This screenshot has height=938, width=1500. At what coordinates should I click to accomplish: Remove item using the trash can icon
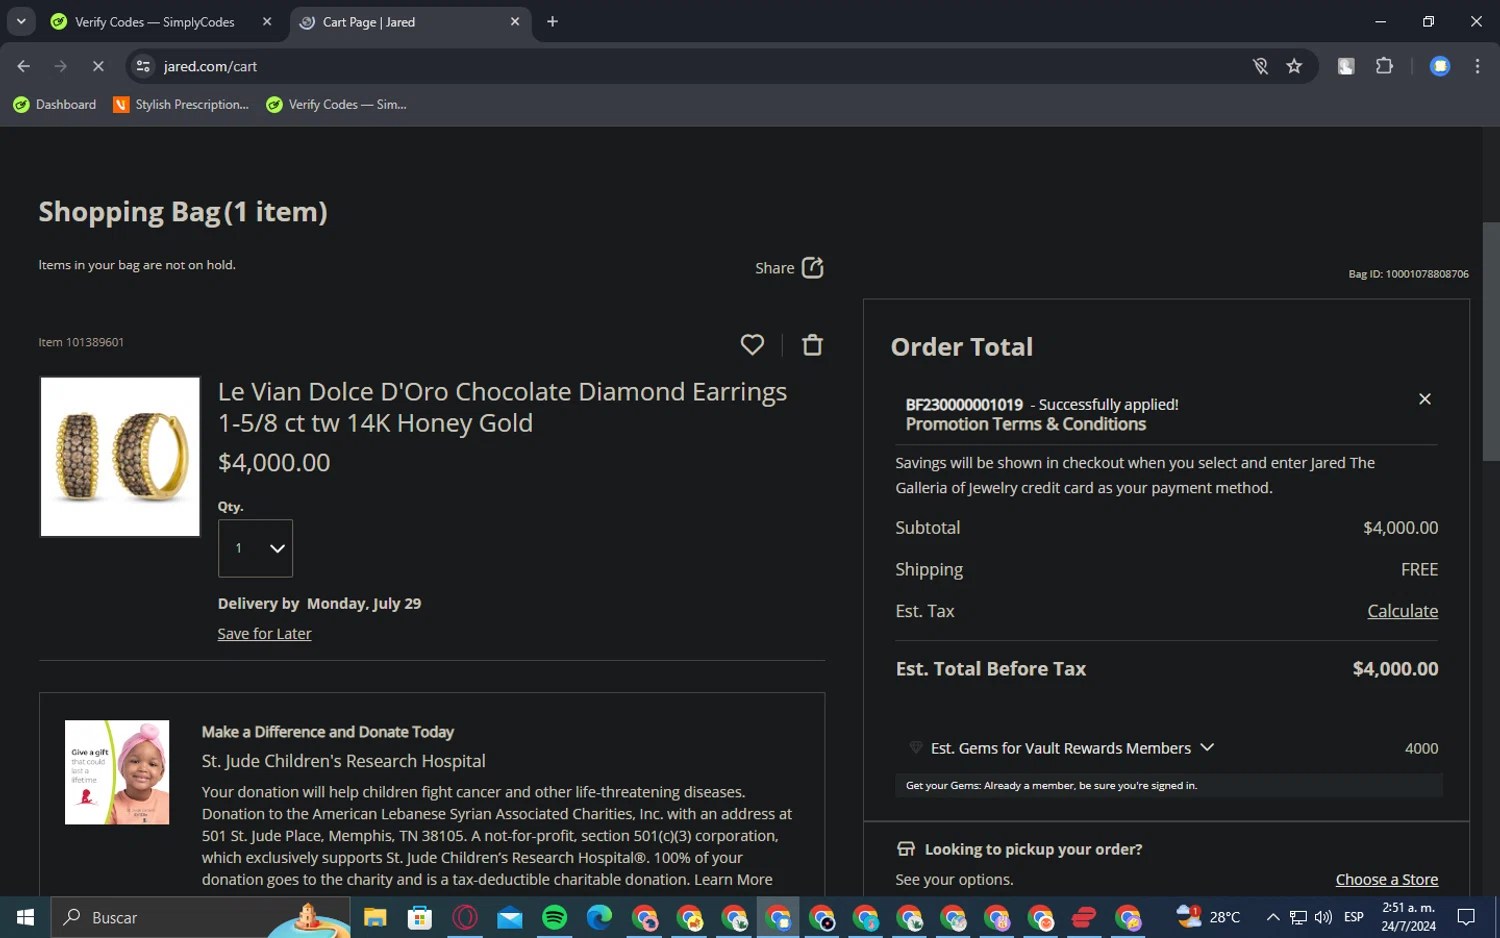812,345
